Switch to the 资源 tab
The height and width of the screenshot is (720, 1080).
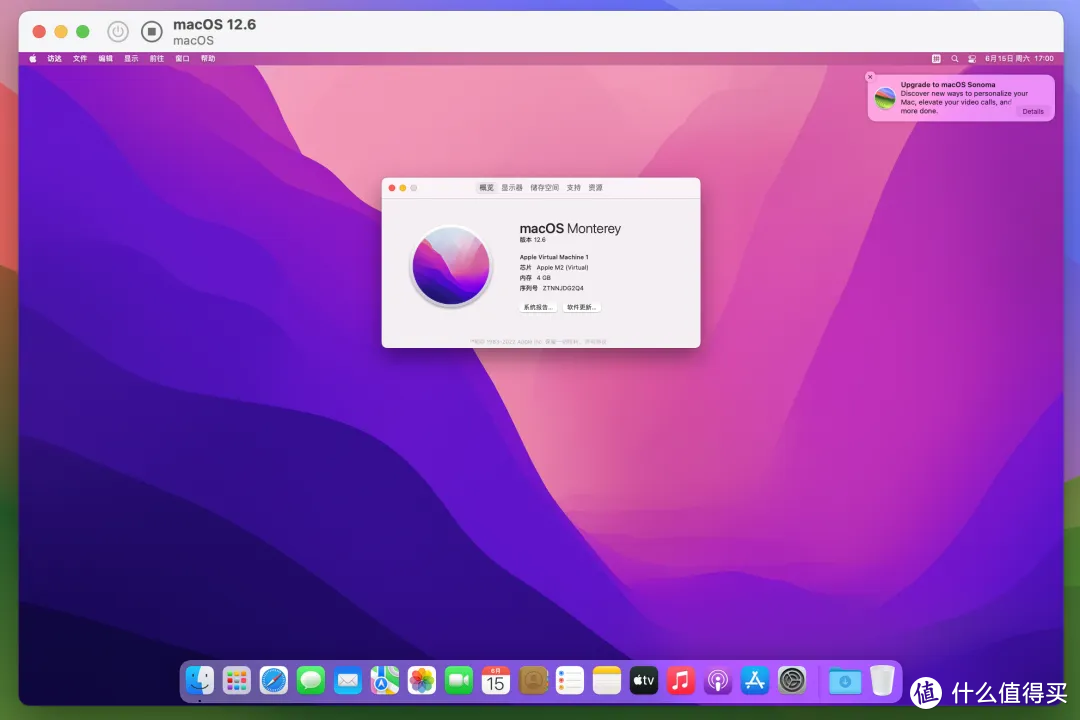[x=596, y=187]
